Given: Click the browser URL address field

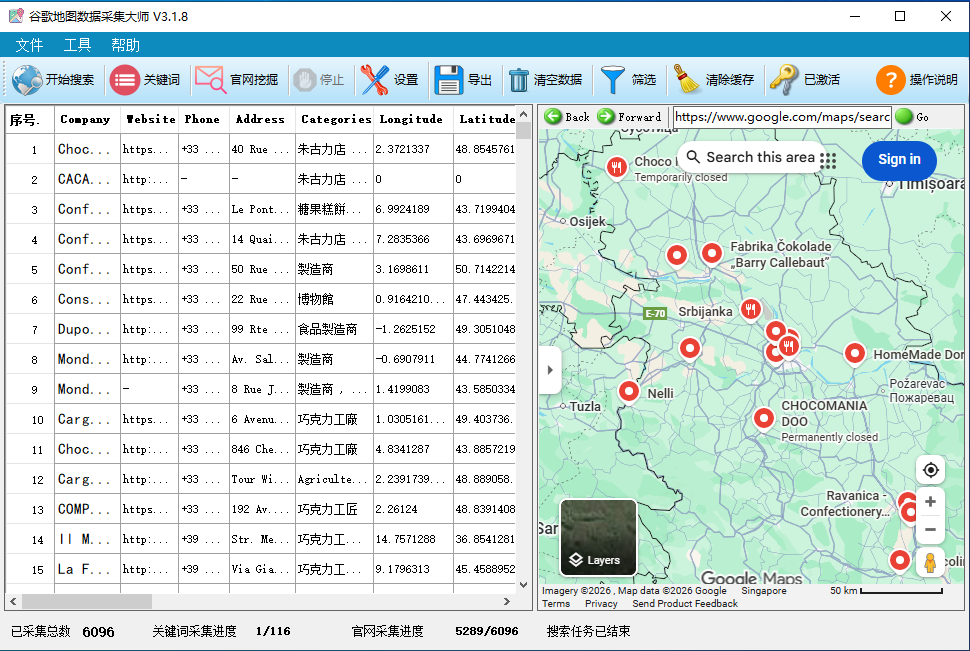Looking at the screenshot, I should tap(780, 117).
